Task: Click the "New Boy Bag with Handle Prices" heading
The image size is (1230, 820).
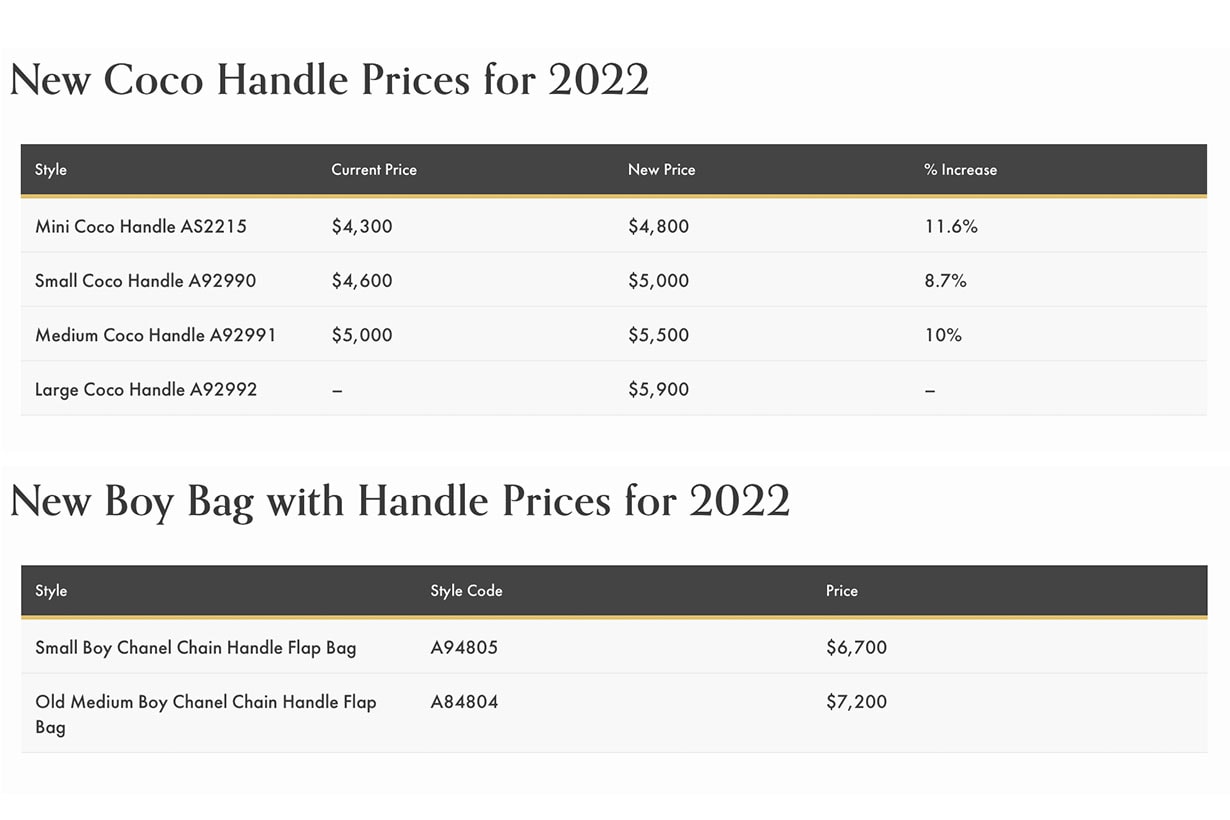Action: pyautogui.click(x=400, y=500)
